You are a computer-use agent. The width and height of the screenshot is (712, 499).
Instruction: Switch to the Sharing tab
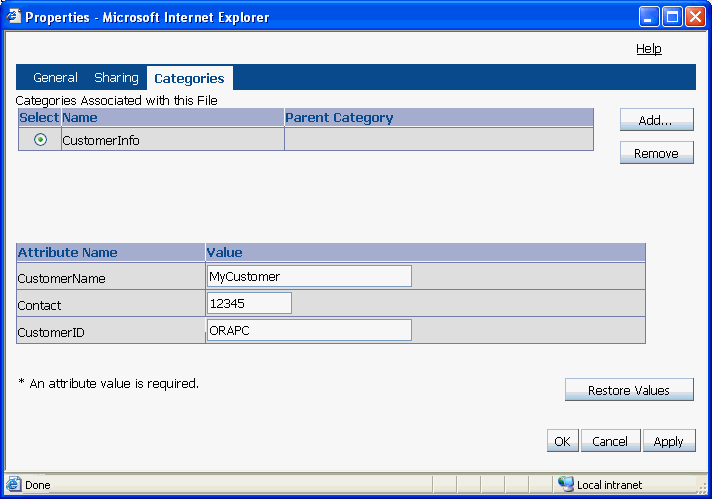tap(116, 78)
